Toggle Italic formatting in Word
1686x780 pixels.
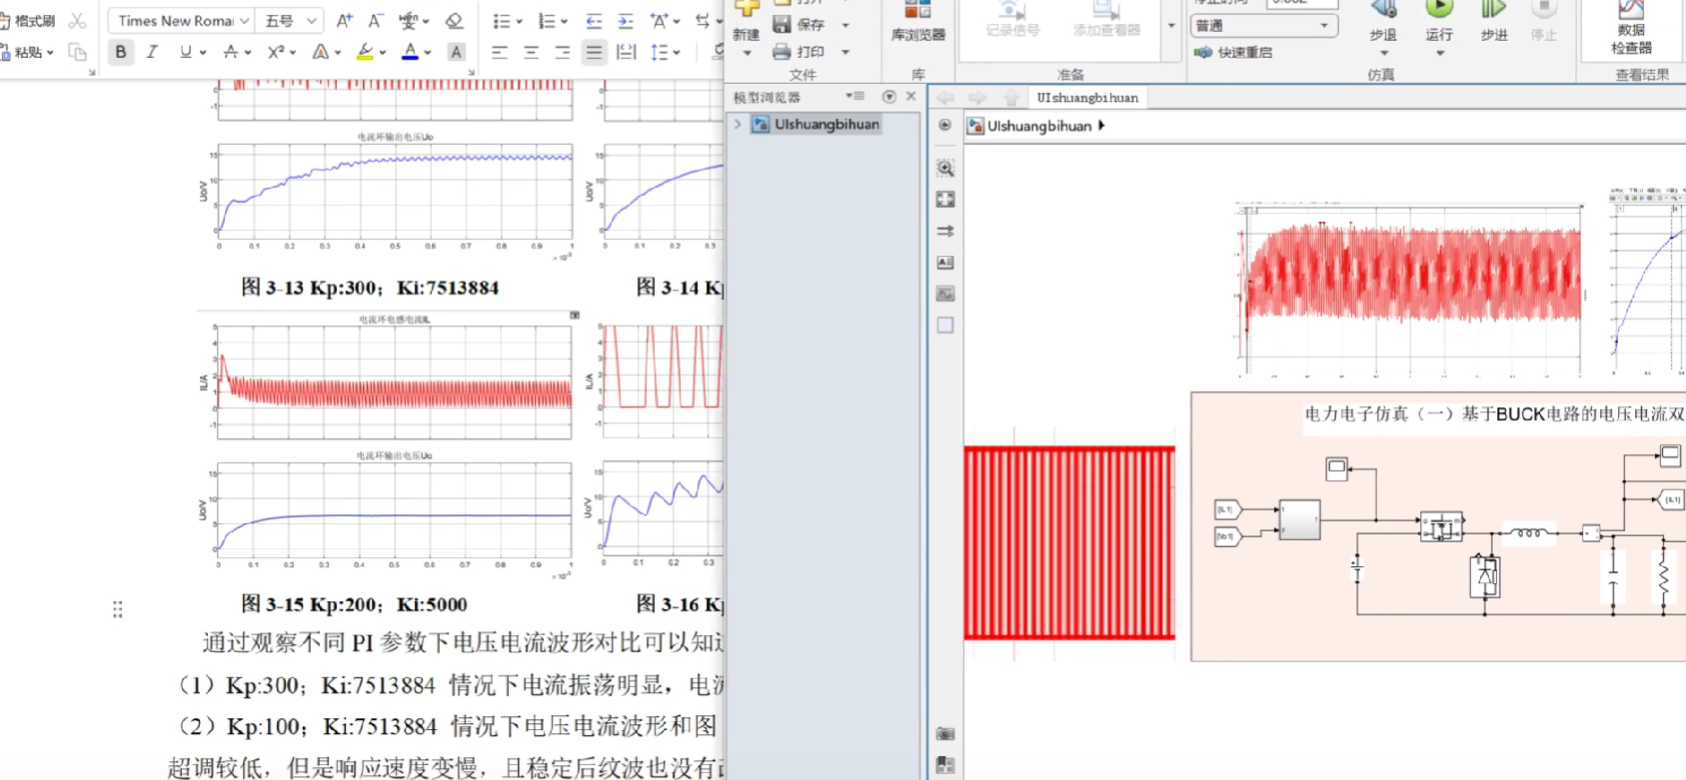pyautogui.click(x=152, y=52)
